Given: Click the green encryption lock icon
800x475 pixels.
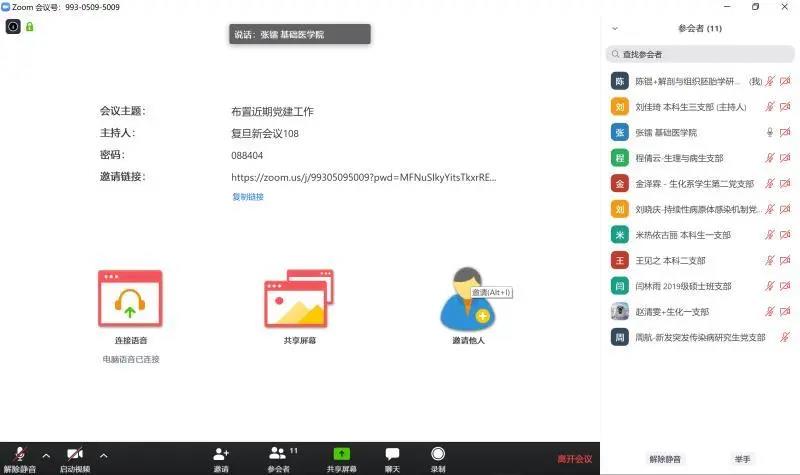Looking at the screenshot, I should click(30, 26).
